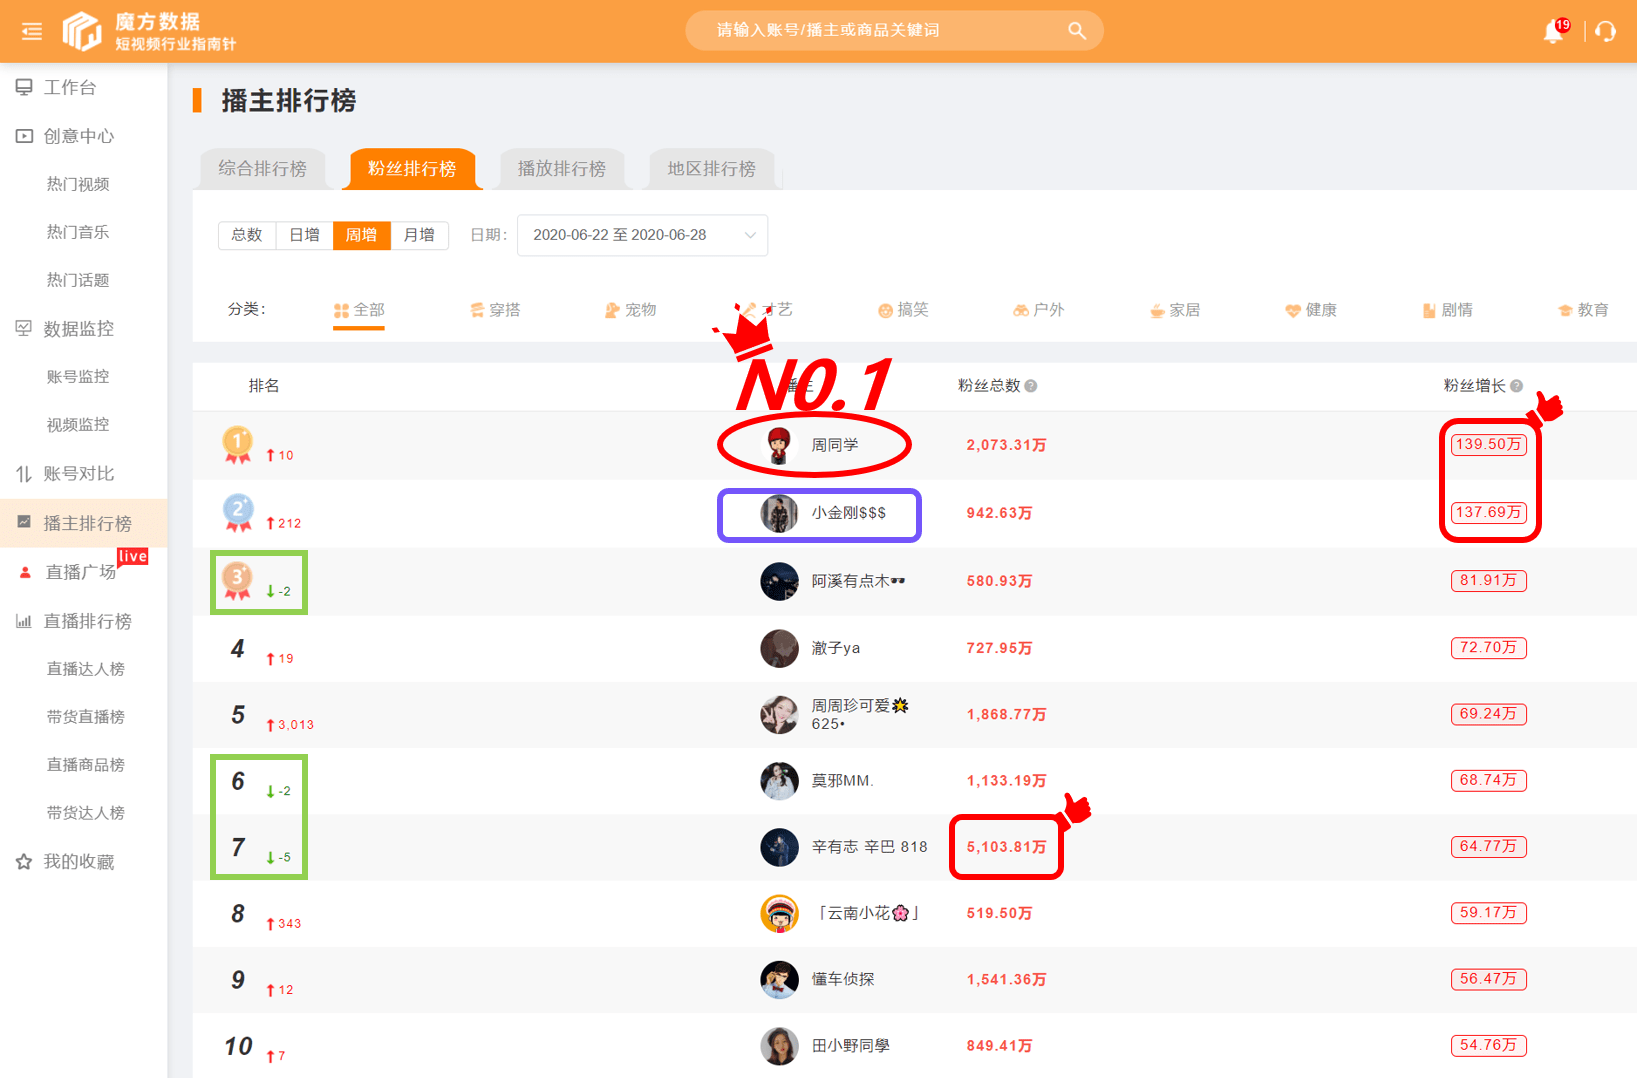
Task: Open the date range dropdown
Action: point(642,235)
